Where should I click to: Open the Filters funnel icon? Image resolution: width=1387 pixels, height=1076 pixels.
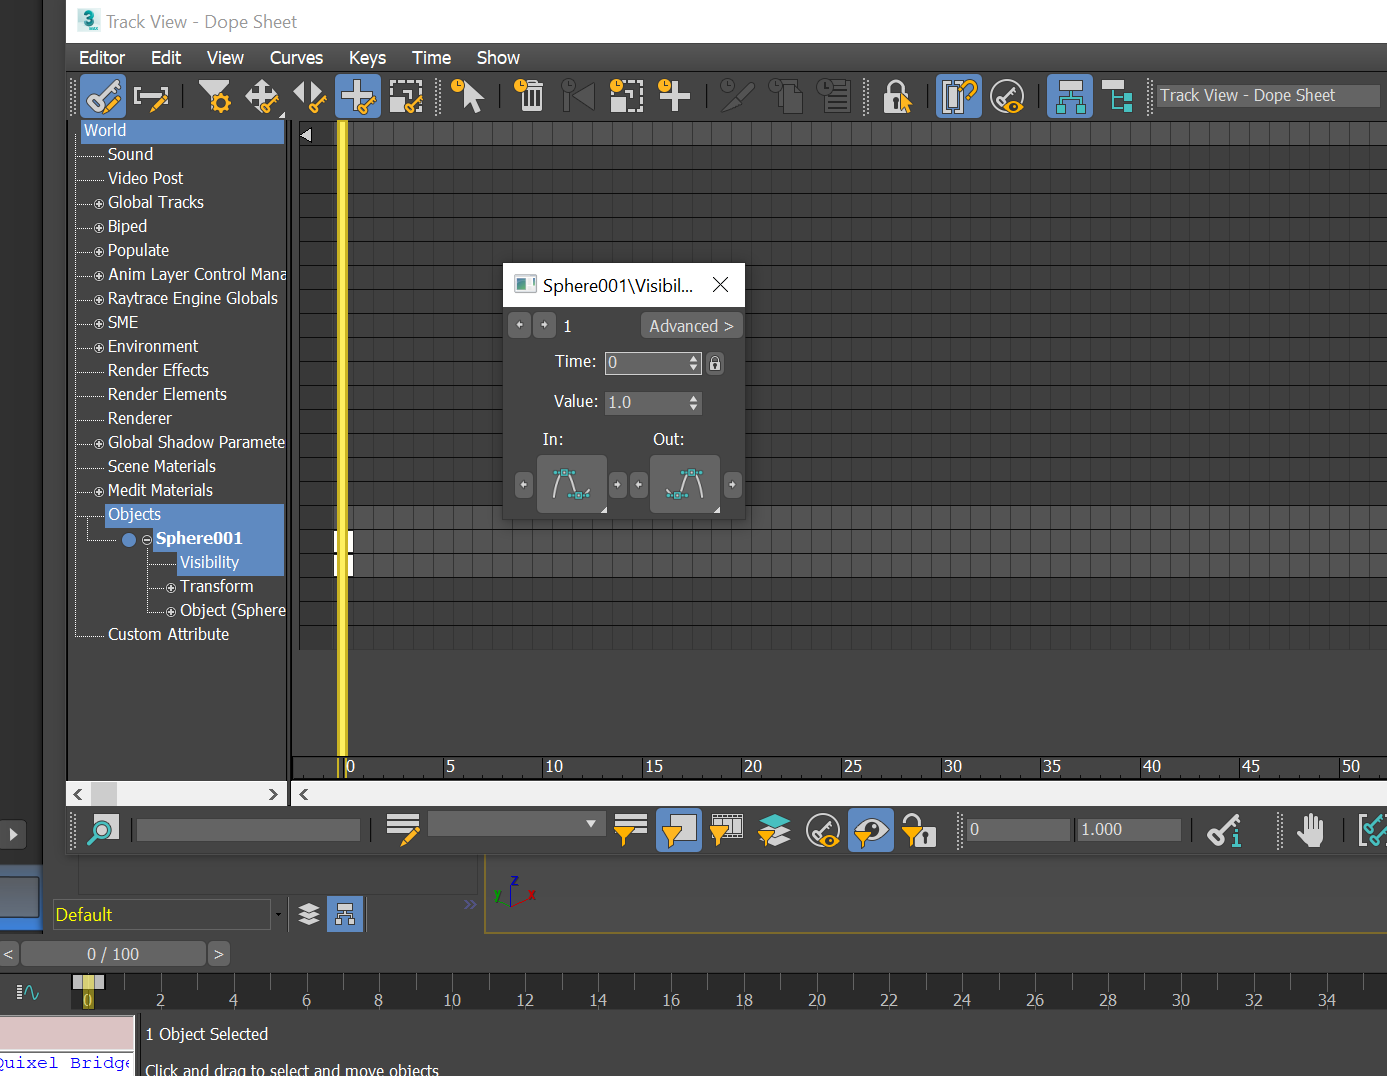(214, 97)
